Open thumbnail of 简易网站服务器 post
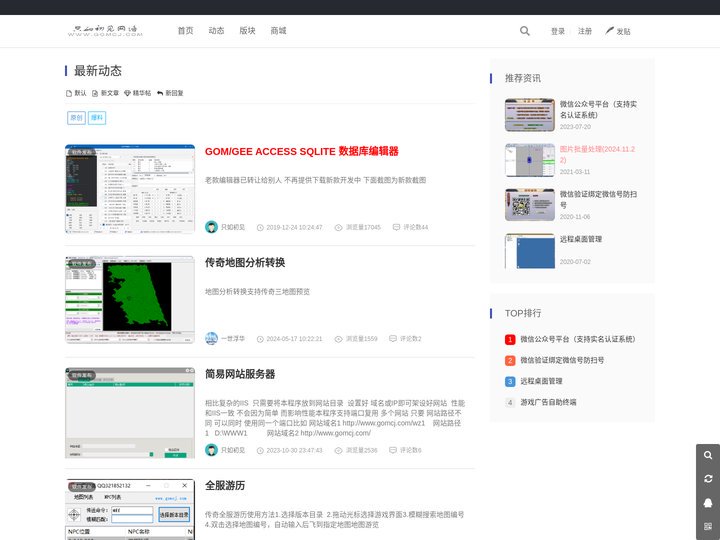This screenshot has height=540, width=720. pos(130,413)
